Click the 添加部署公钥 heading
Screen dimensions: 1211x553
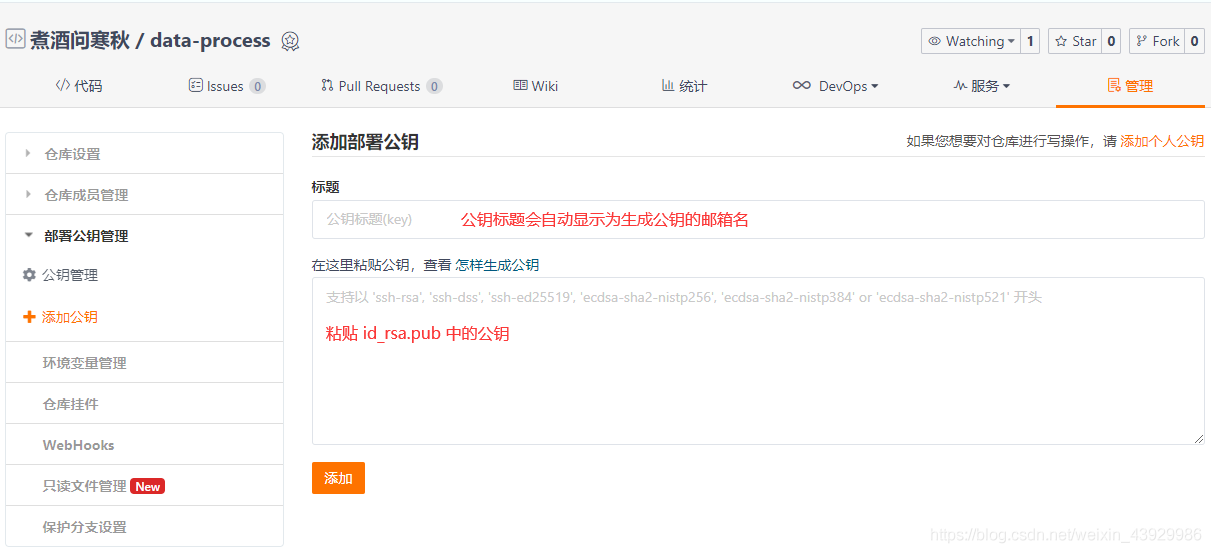tap(365, 142)
